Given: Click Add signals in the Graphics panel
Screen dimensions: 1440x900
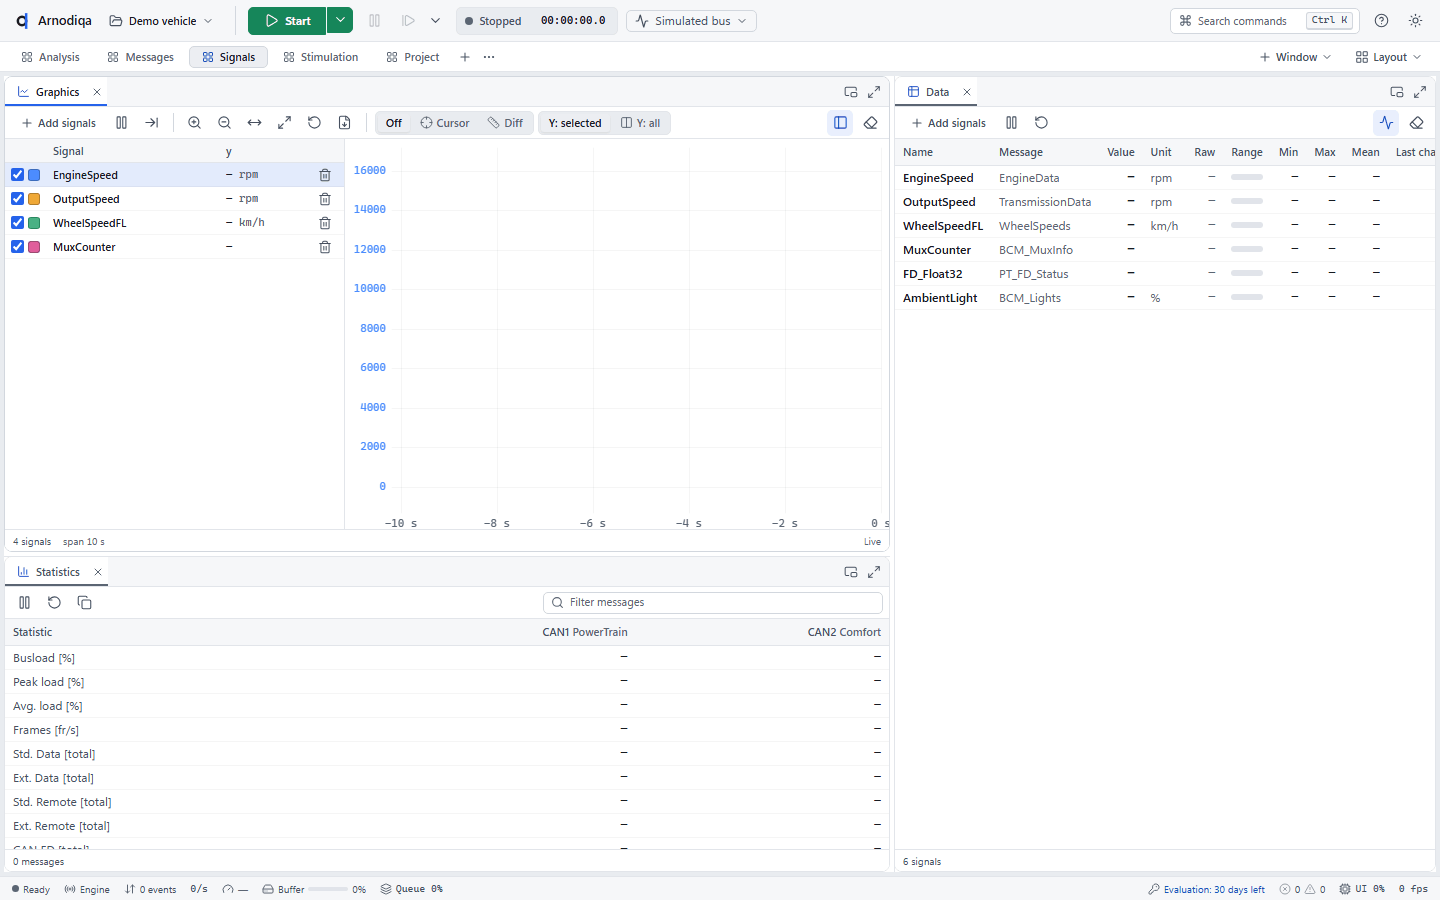Looking at the screenshot, I should 59,123.
